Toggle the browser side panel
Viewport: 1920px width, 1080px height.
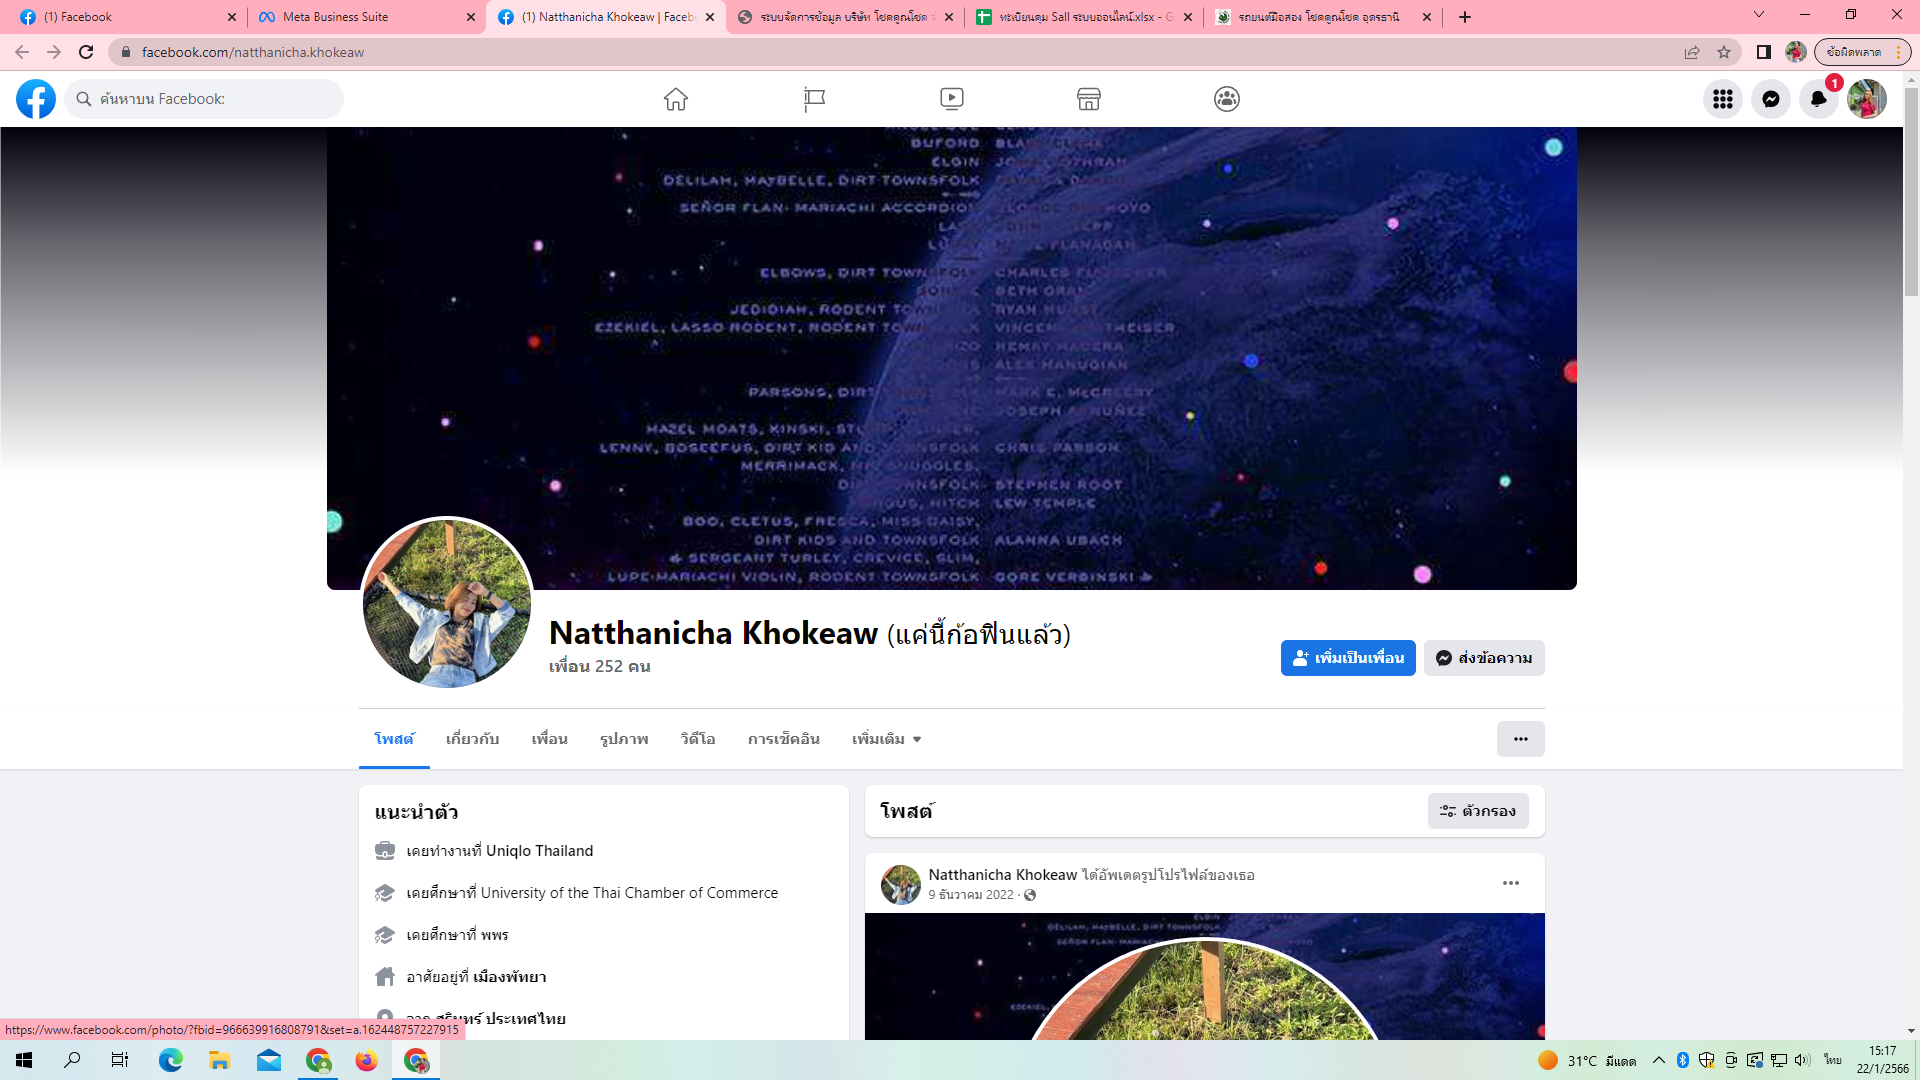click(1764, 52)
